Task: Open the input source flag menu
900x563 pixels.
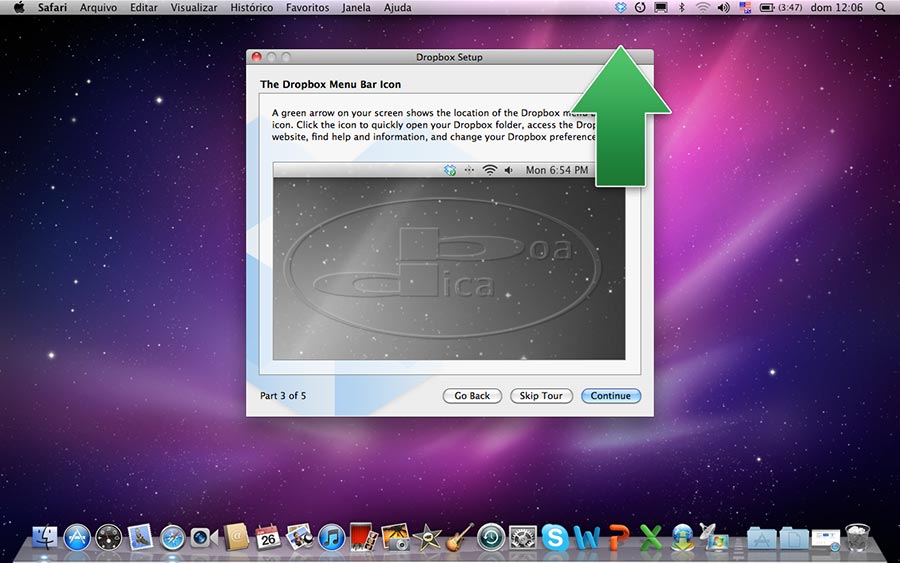Action: [x=745, y=7]
